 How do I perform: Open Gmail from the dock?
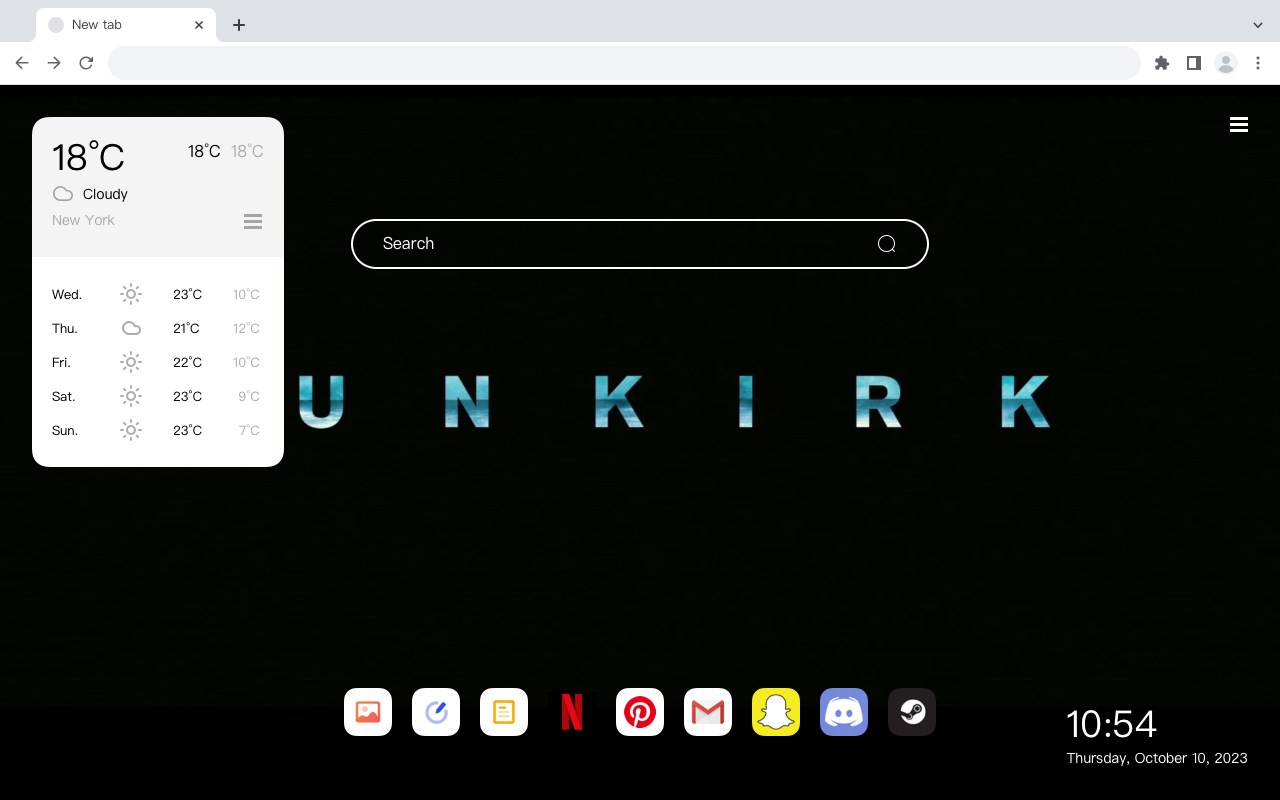click(708, 712)
